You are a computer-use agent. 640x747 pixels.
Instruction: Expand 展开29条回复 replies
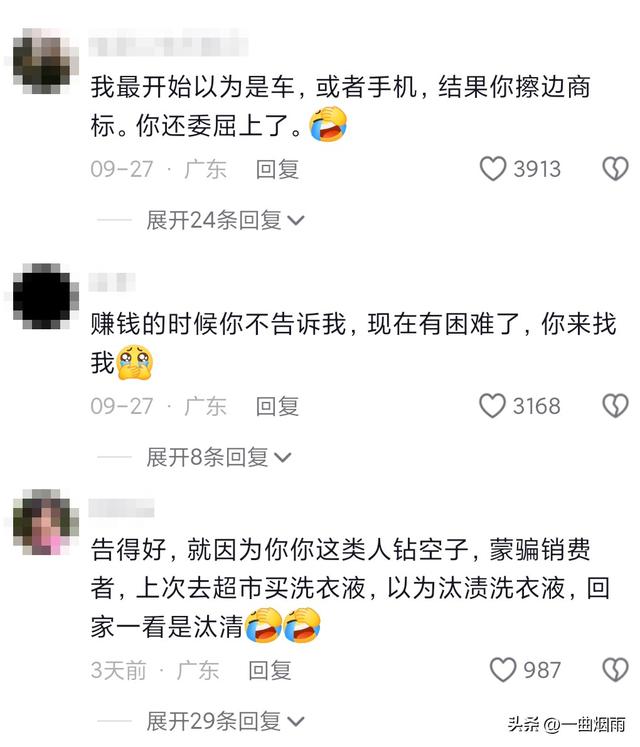click(225, 721)
